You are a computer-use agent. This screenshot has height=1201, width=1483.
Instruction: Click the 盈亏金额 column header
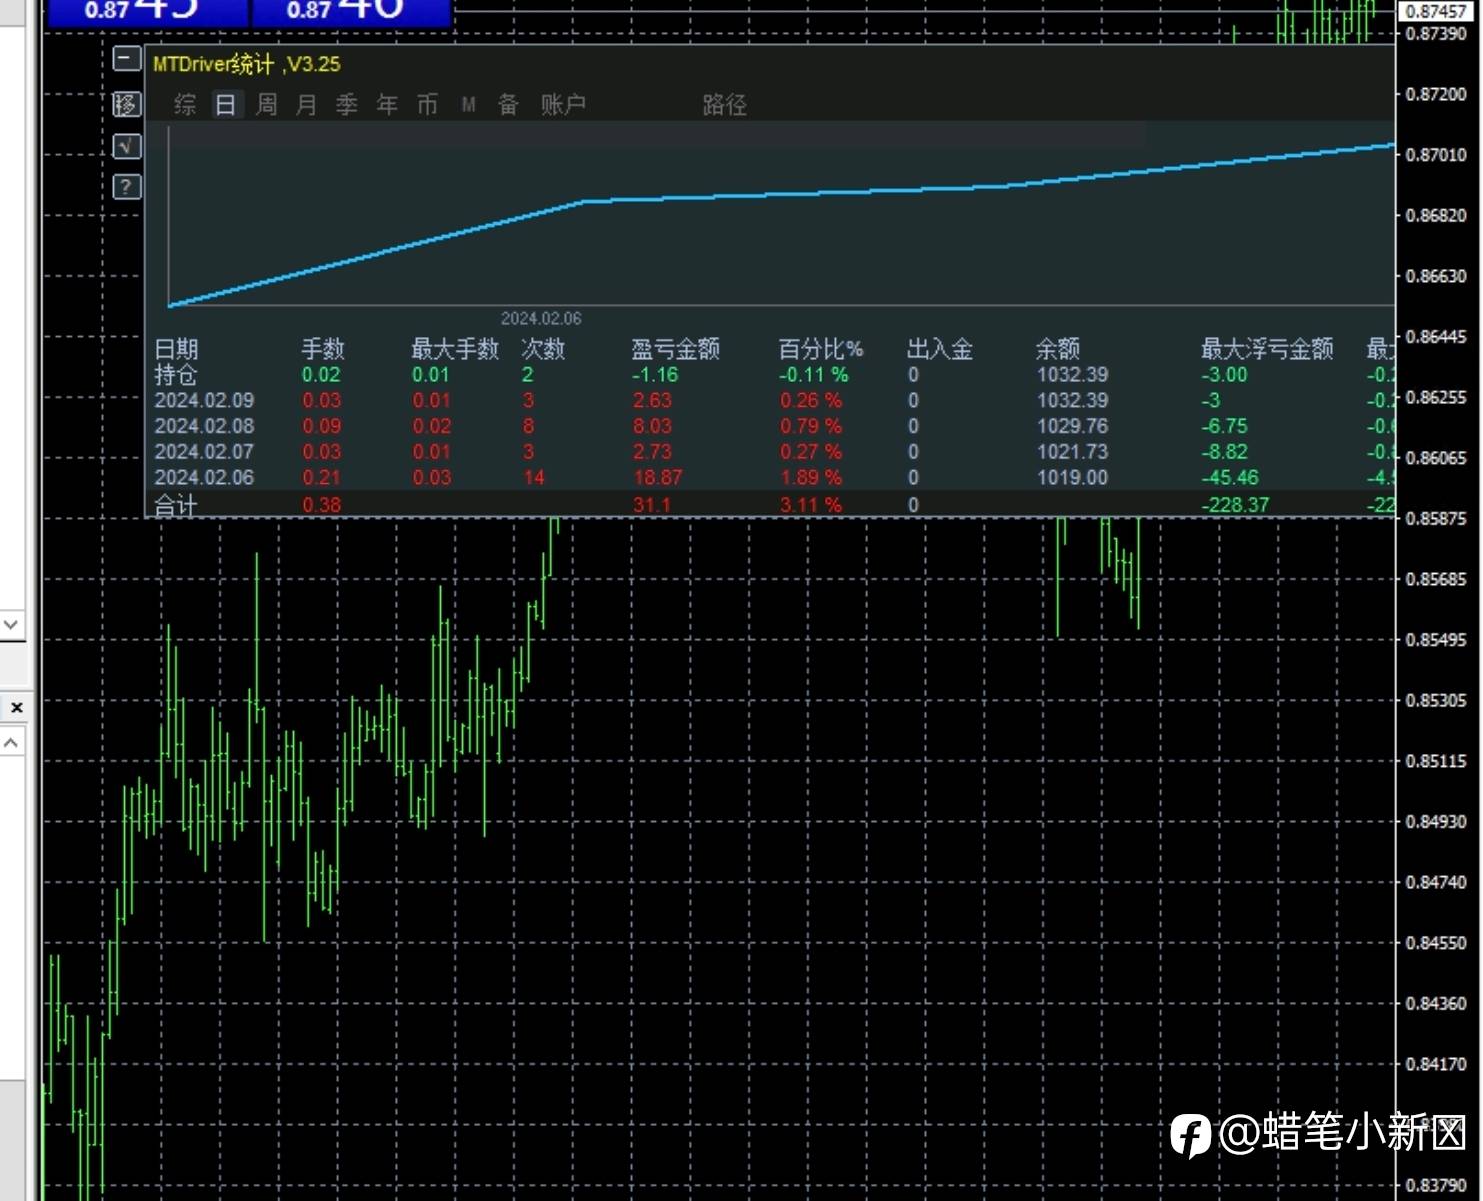click(x=675, y=349)
